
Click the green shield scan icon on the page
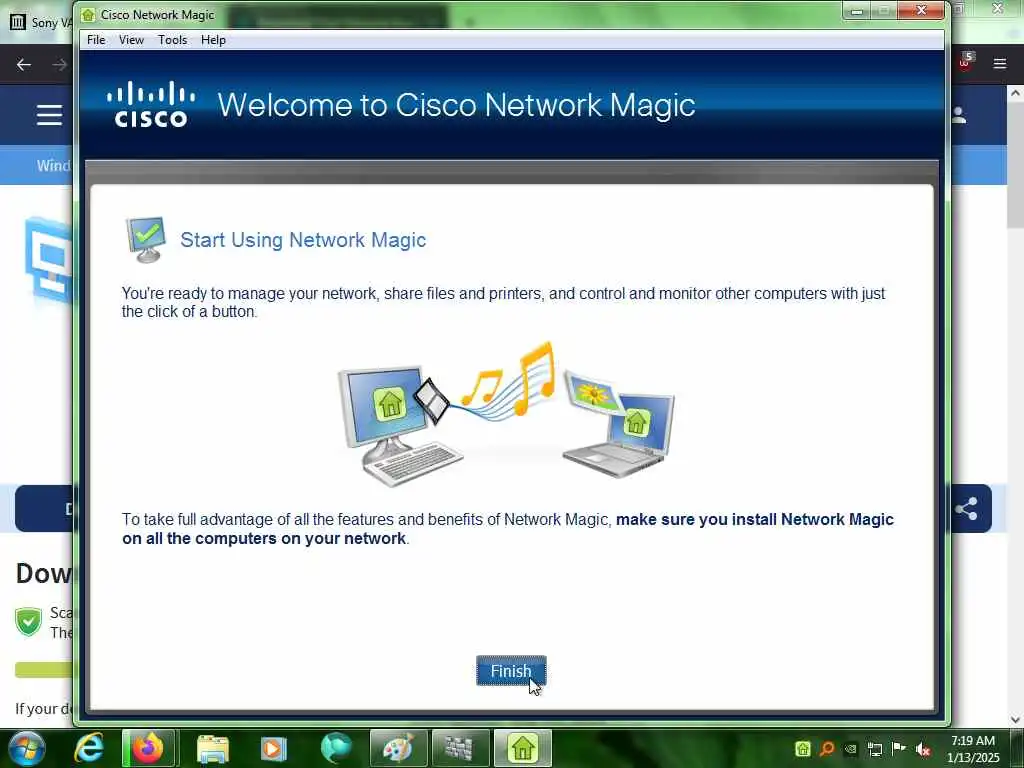(28, 621)
